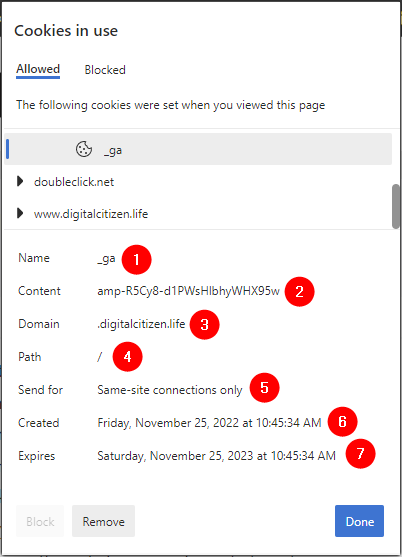Select the Allowed tab
402x557 pixels.
pyautogui.click(x=38, y=69)
